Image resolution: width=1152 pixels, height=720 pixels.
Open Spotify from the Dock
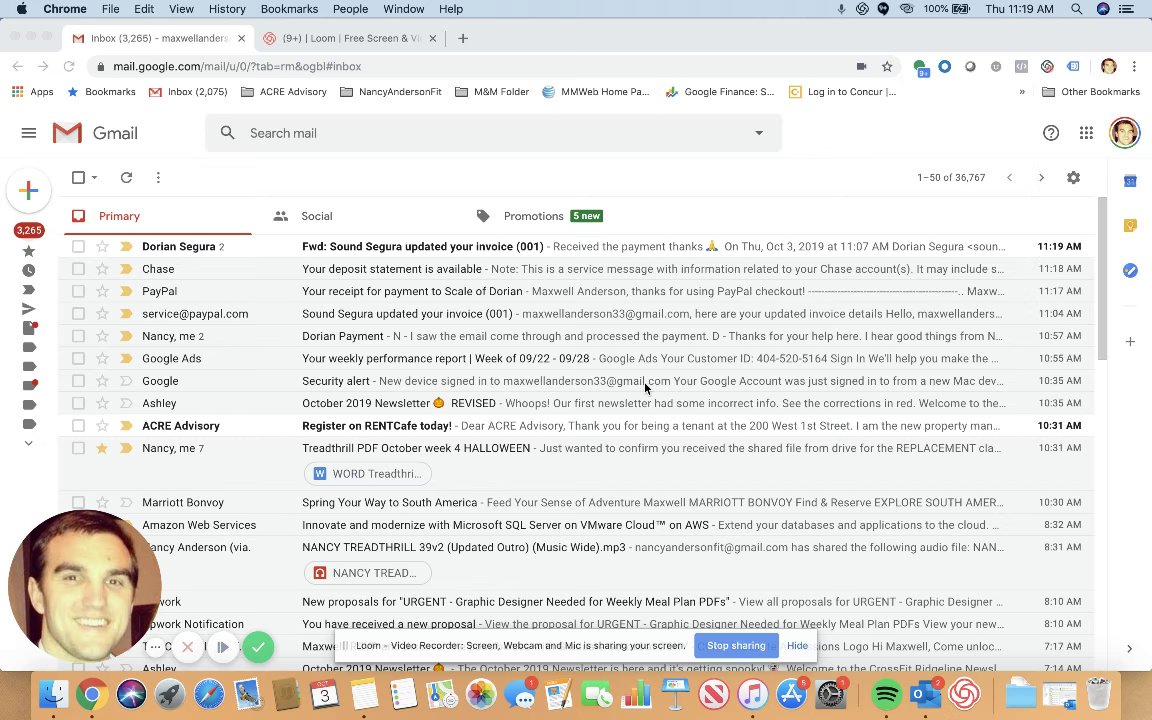(x=886, y=694)
